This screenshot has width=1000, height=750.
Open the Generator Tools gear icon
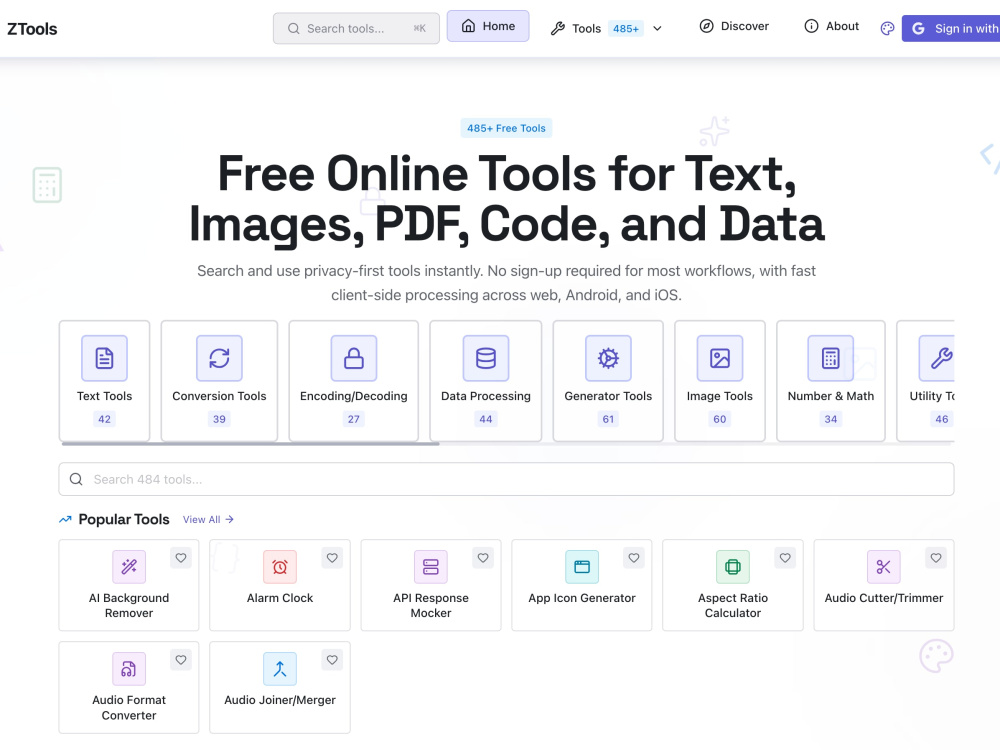[x=608, y=358]
